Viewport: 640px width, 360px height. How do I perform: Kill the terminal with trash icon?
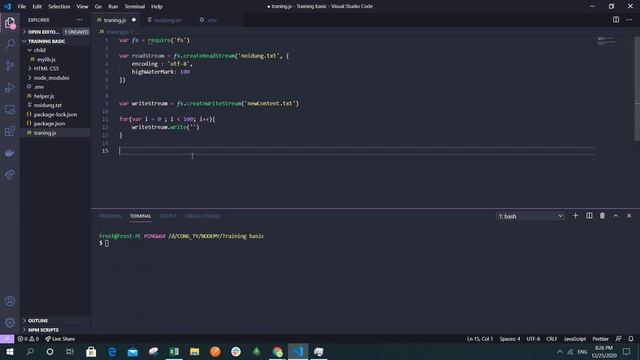(602, 216)
